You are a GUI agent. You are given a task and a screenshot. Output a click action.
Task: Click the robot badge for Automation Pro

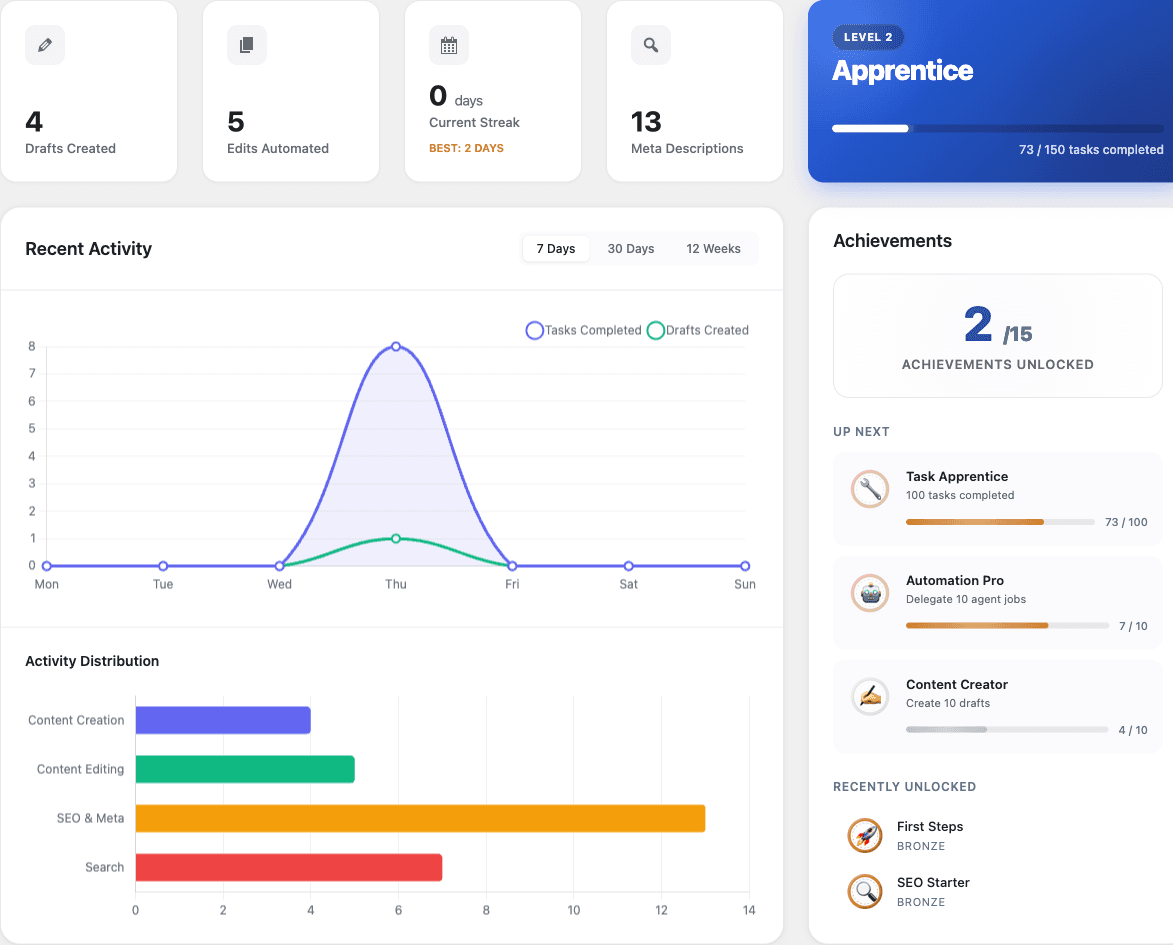tap(870, 593)
